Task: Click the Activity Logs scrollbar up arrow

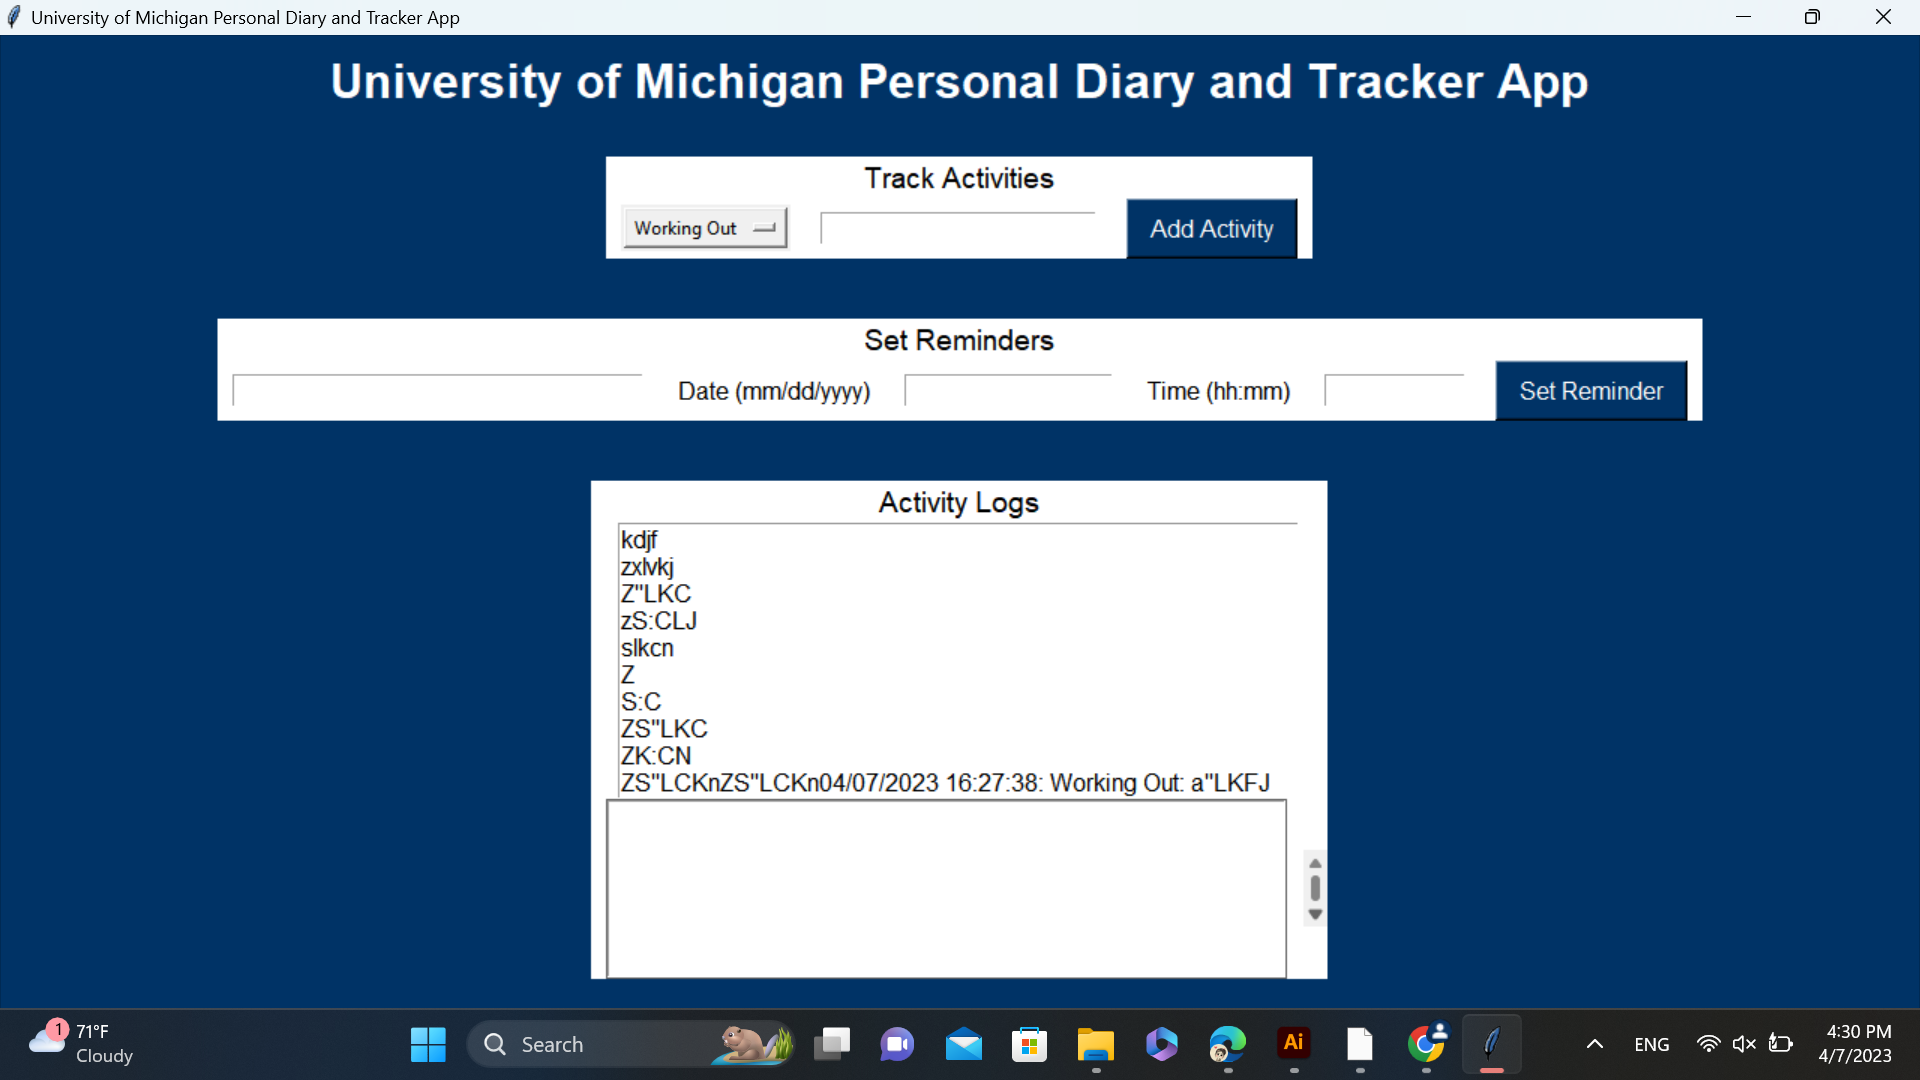Action: (x=1315, y=863)
